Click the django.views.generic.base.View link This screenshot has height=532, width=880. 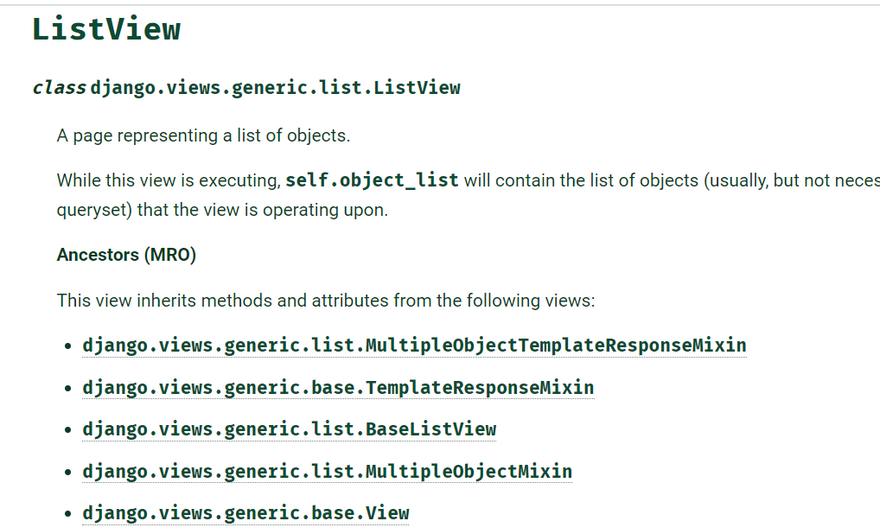coord(245,514)
